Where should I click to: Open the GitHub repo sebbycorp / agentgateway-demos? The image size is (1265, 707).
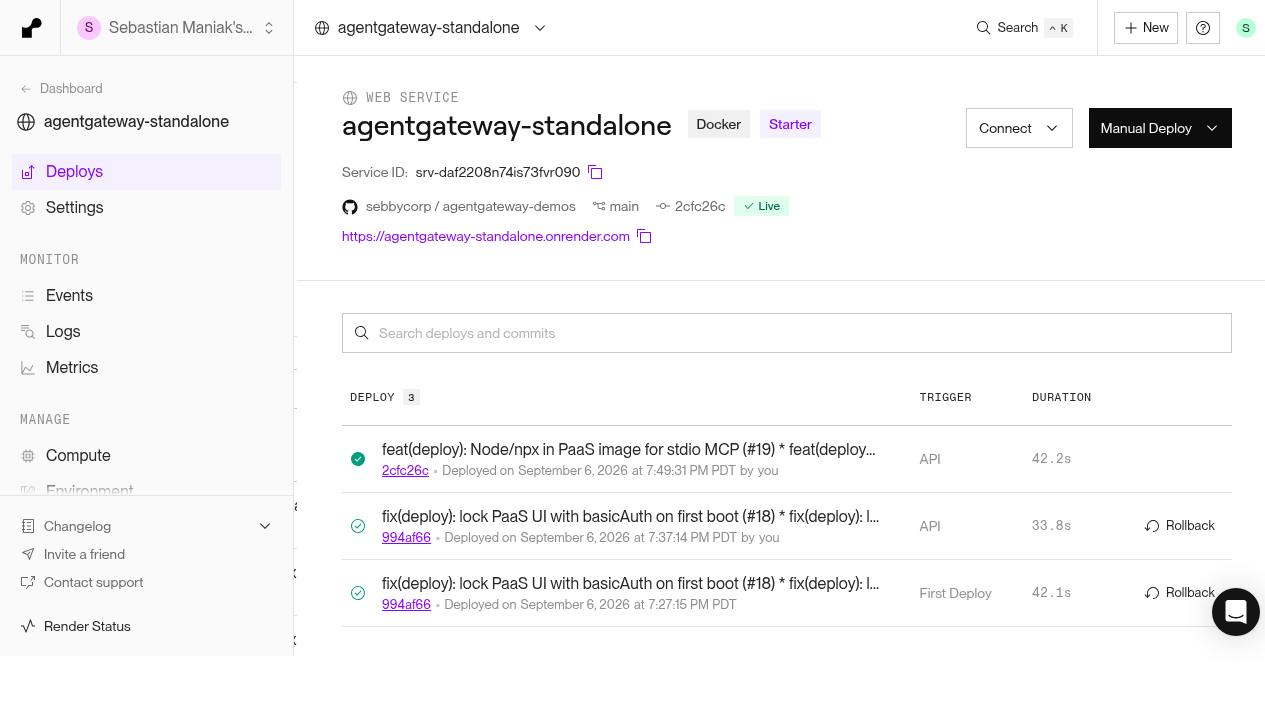tap(459, 206)
